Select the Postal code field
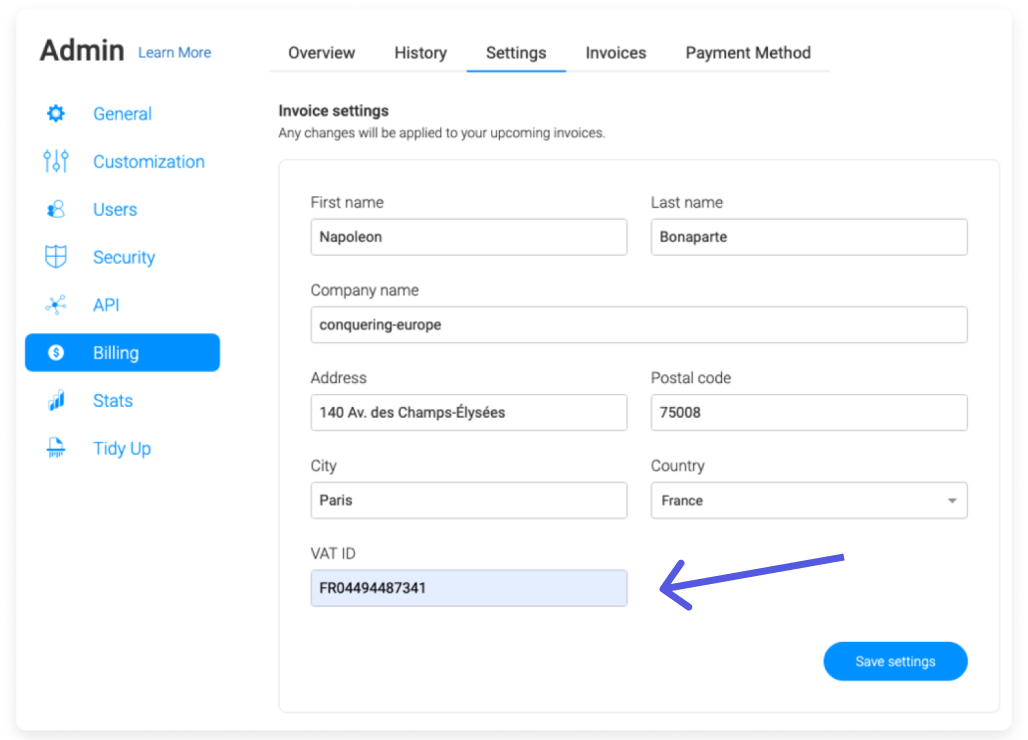1028x740 pixels. (x=809, y=412)
